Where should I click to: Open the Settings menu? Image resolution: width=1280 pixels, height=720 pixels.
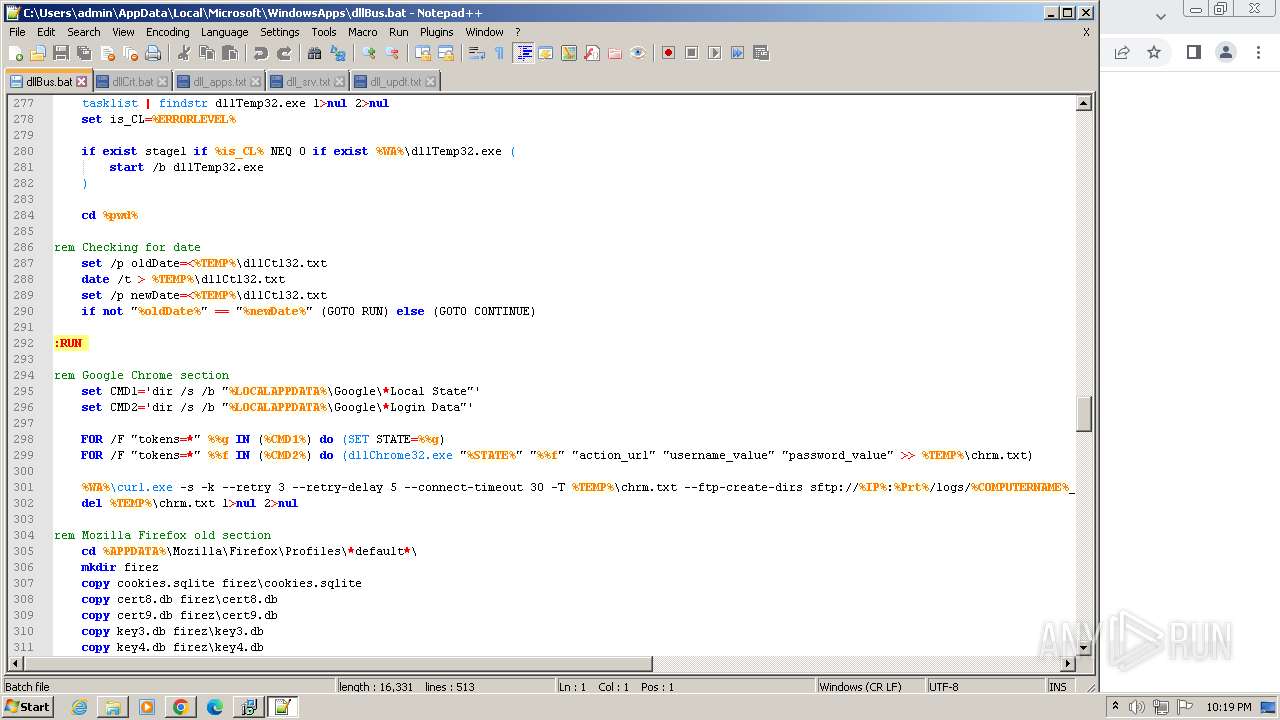tap(280, 32)
